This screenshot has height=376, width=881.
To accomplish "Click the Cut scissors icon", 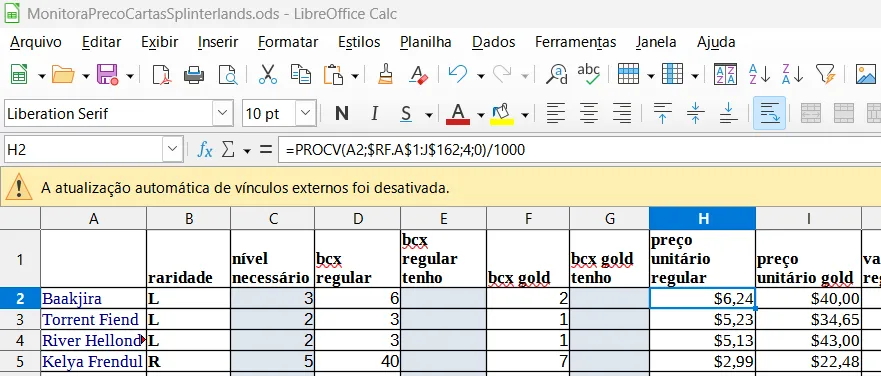I will (268, 74).
